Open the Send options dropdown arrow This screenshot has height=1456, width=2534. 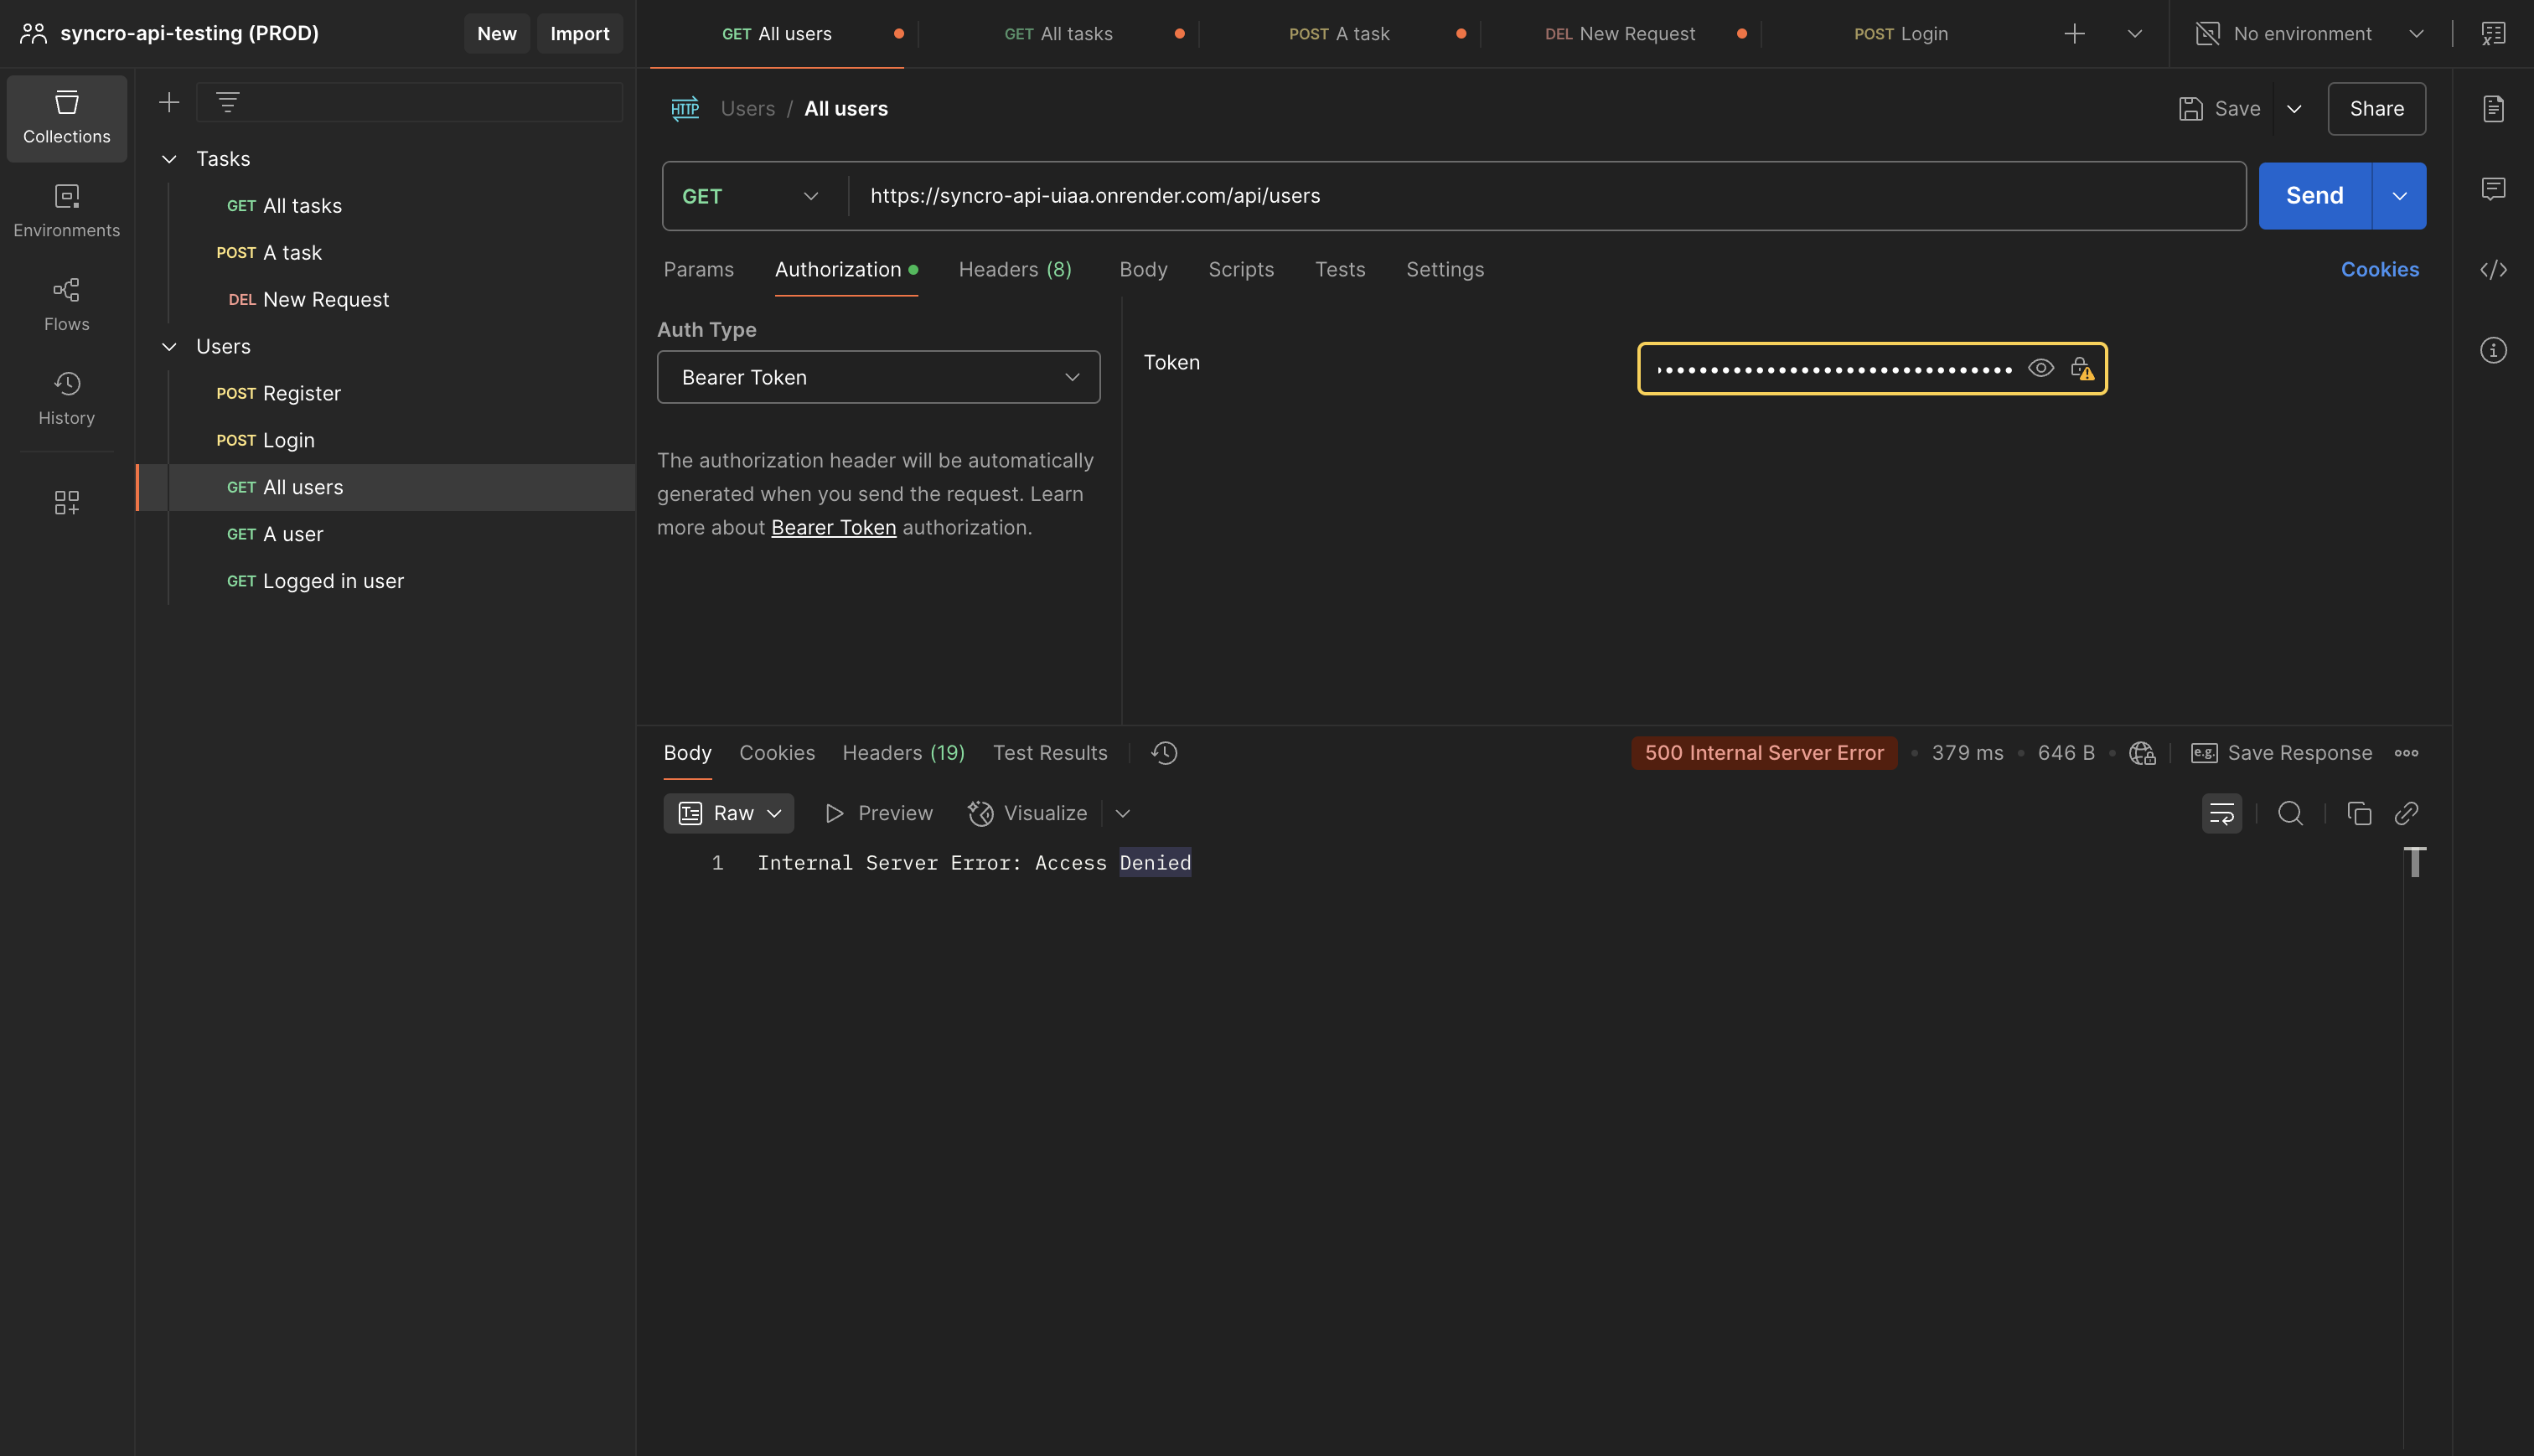(2399, 196)
